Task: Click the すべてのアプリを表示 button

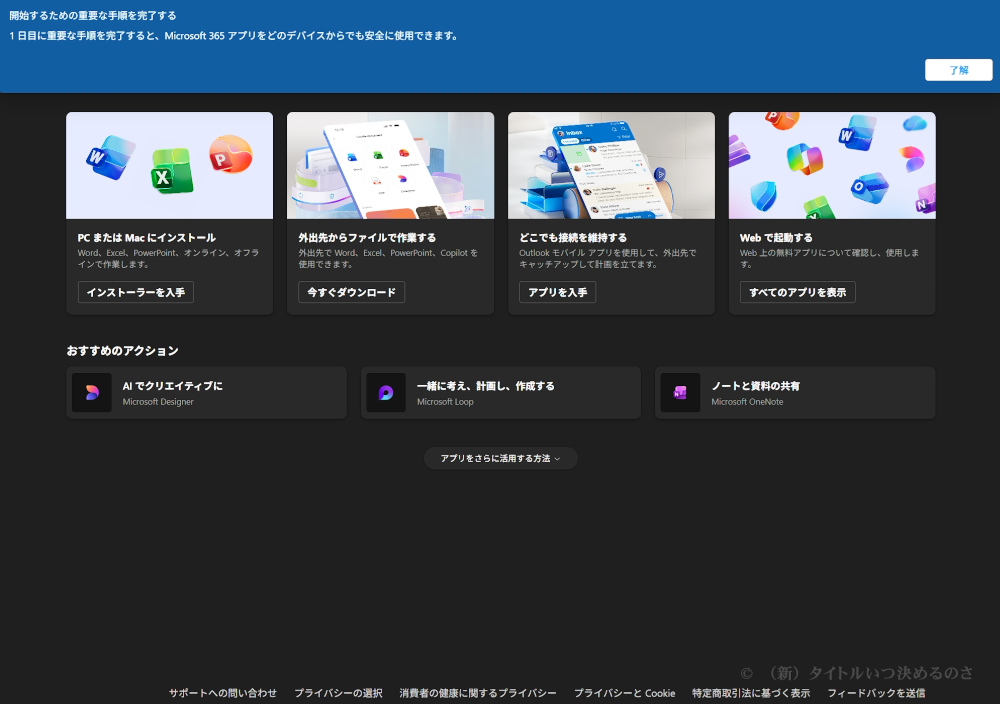Action: (x=797, y=292)
